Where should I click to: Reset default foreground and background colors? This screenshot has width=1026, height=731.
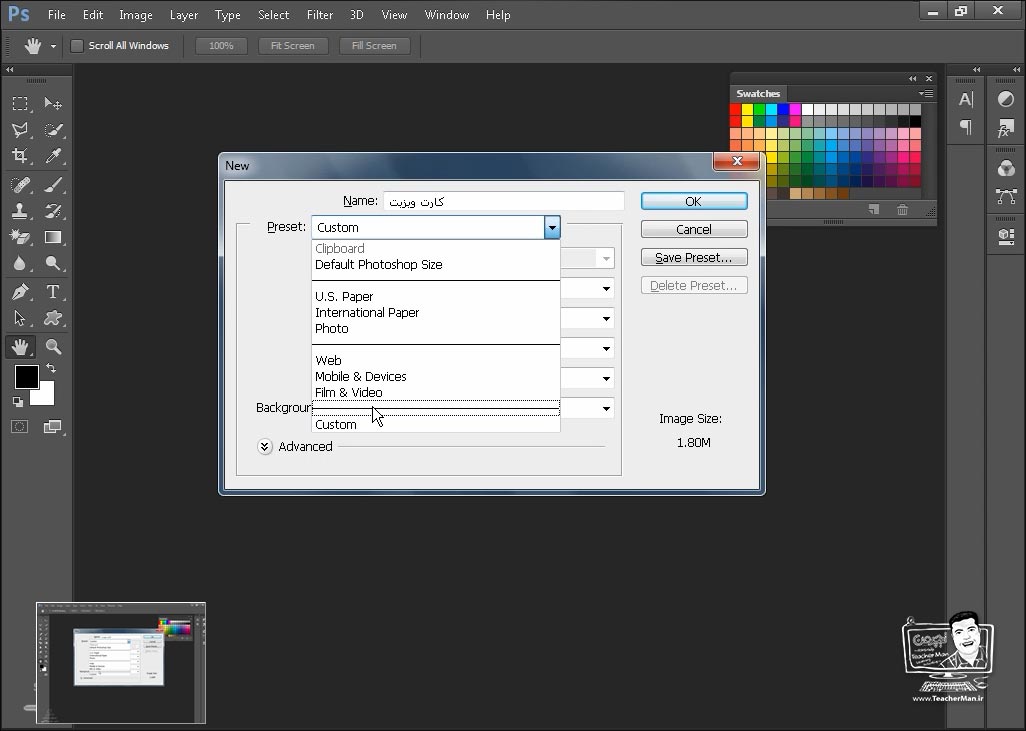18,401
